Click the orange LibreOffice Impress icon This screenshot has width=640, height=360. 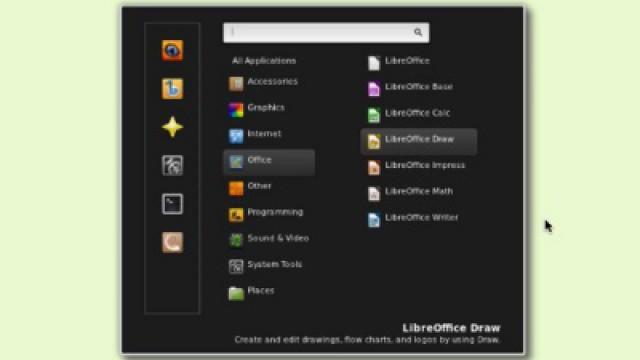(x=373, y=168)
